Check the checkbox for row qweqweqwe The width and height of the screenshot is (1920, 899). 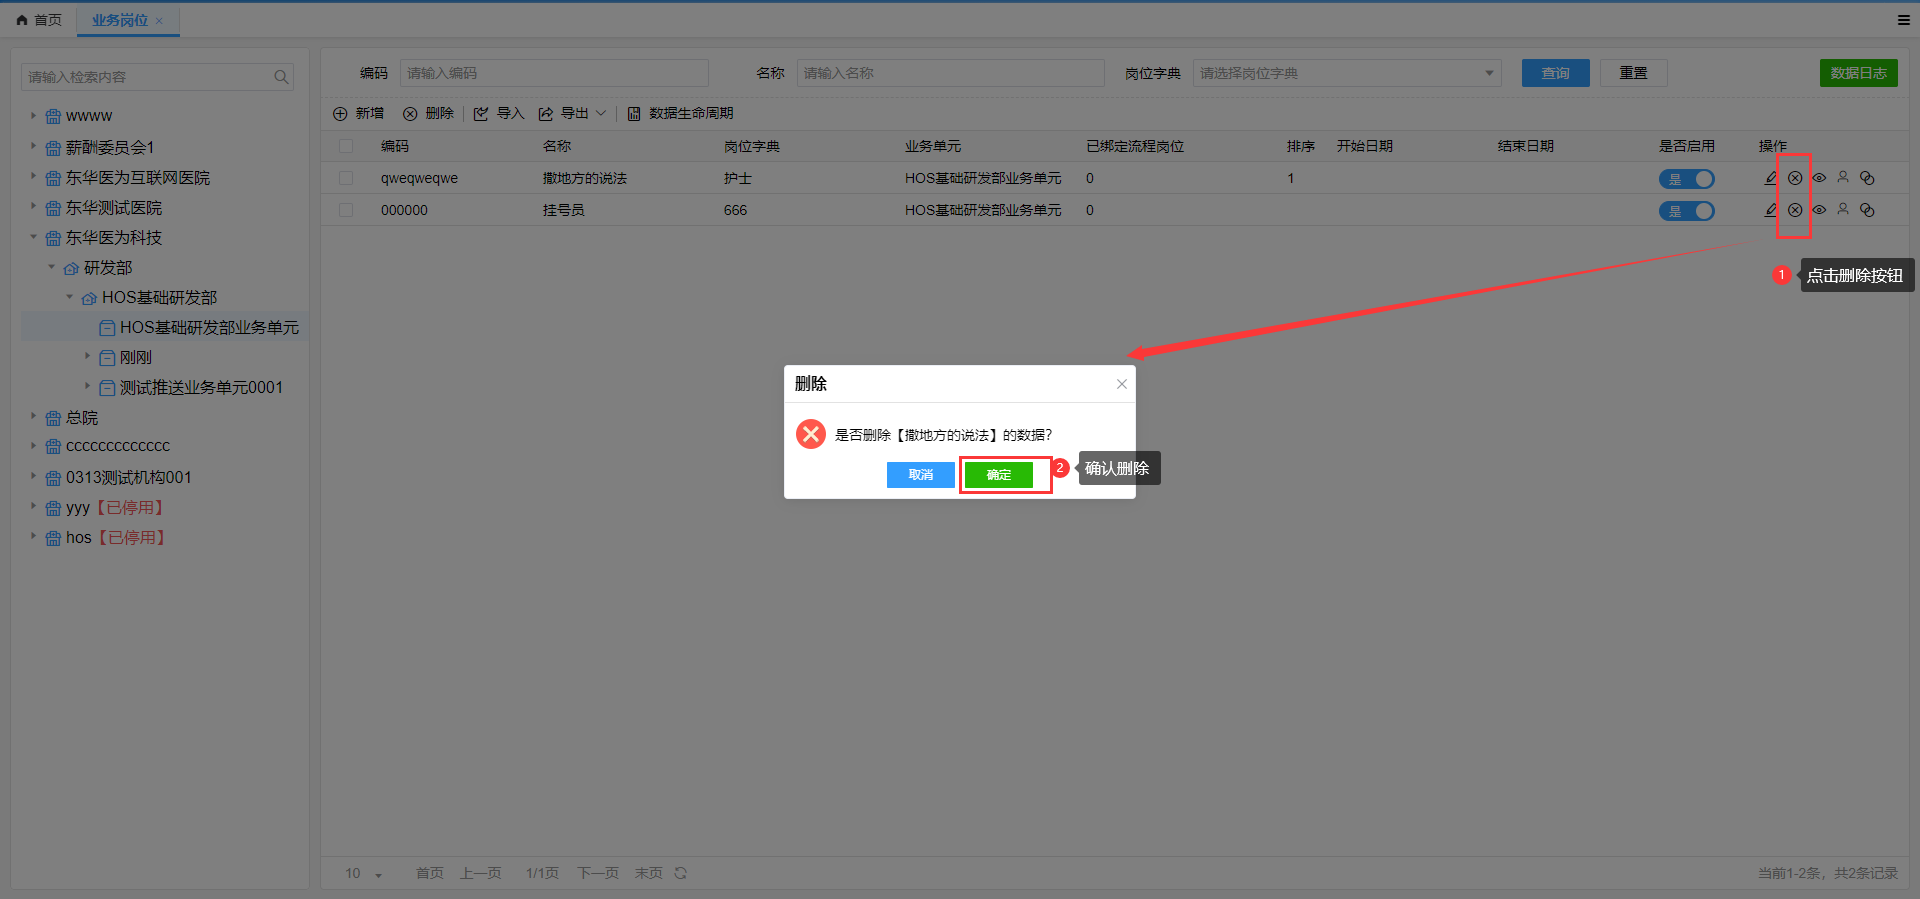(346, 178)
